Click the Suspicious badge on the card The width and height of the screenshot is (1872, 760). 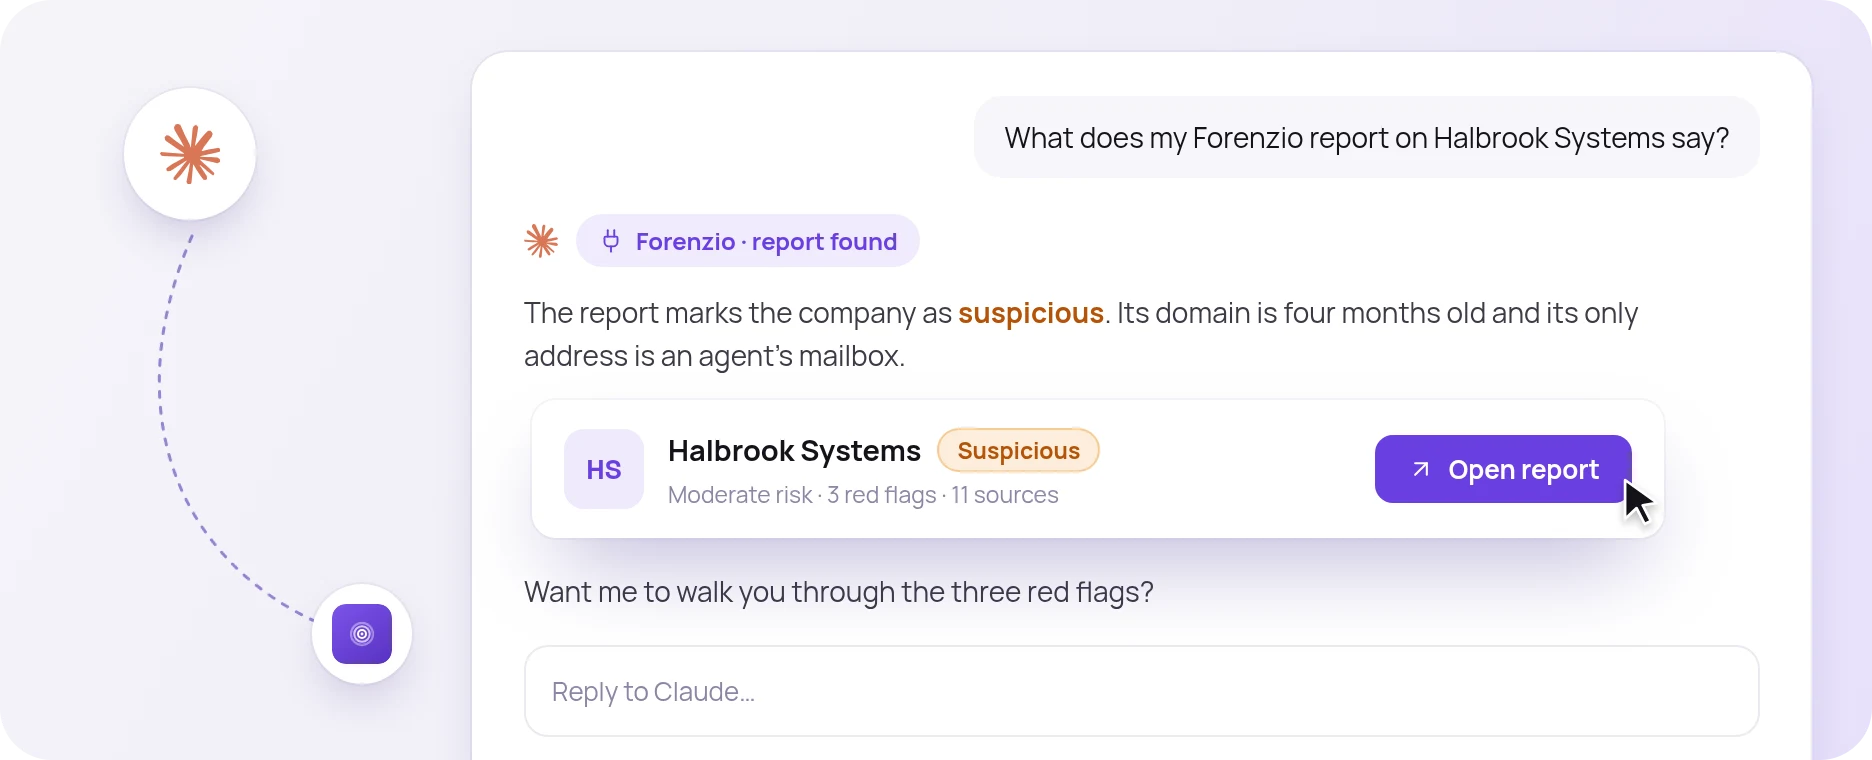1018,450
